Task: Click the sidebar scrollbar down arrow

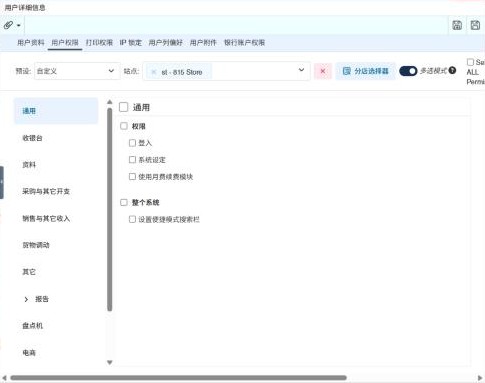Action: tap(110, 362)
